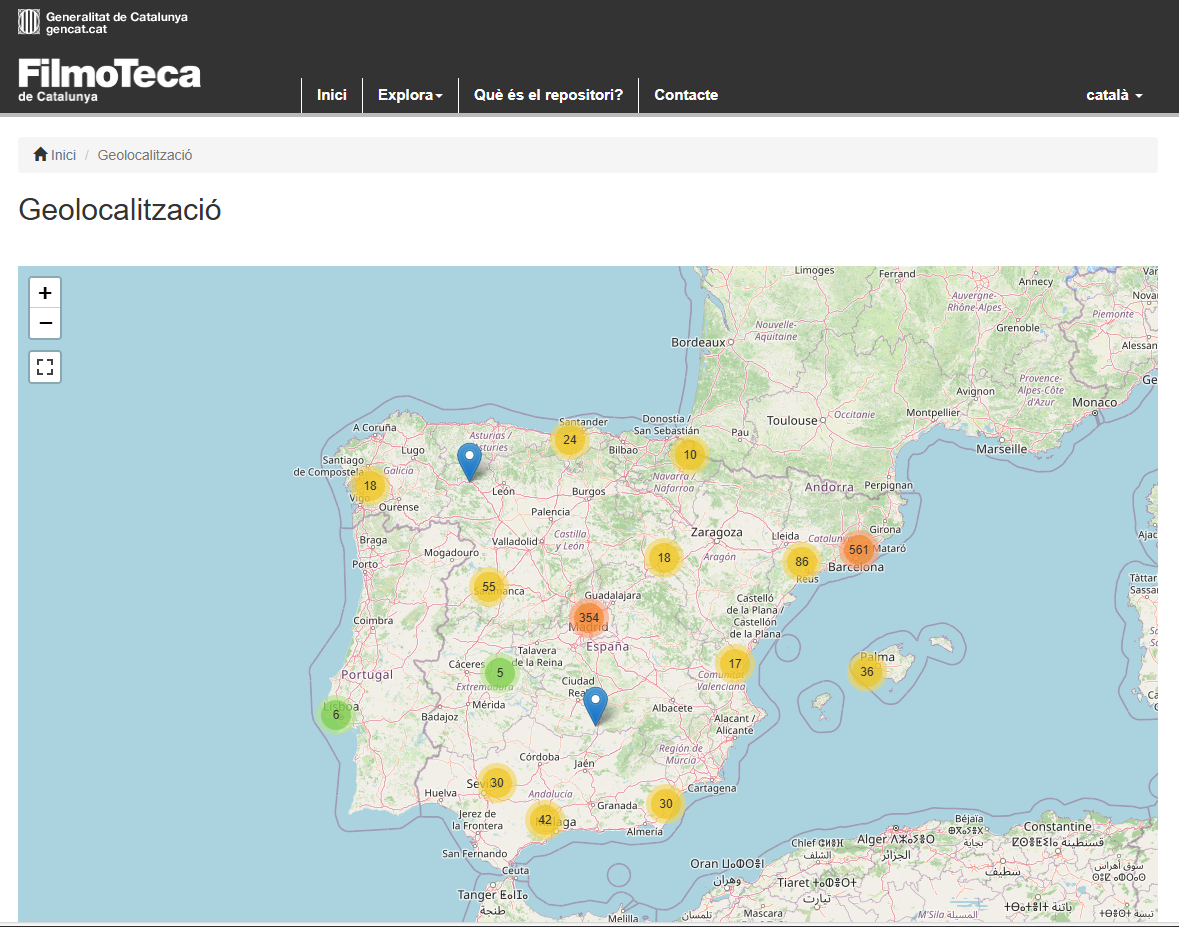The height and width of the screenshot is (927, 1179).
Task: Click the Andorra label on map
Action: tap(829, 487)
